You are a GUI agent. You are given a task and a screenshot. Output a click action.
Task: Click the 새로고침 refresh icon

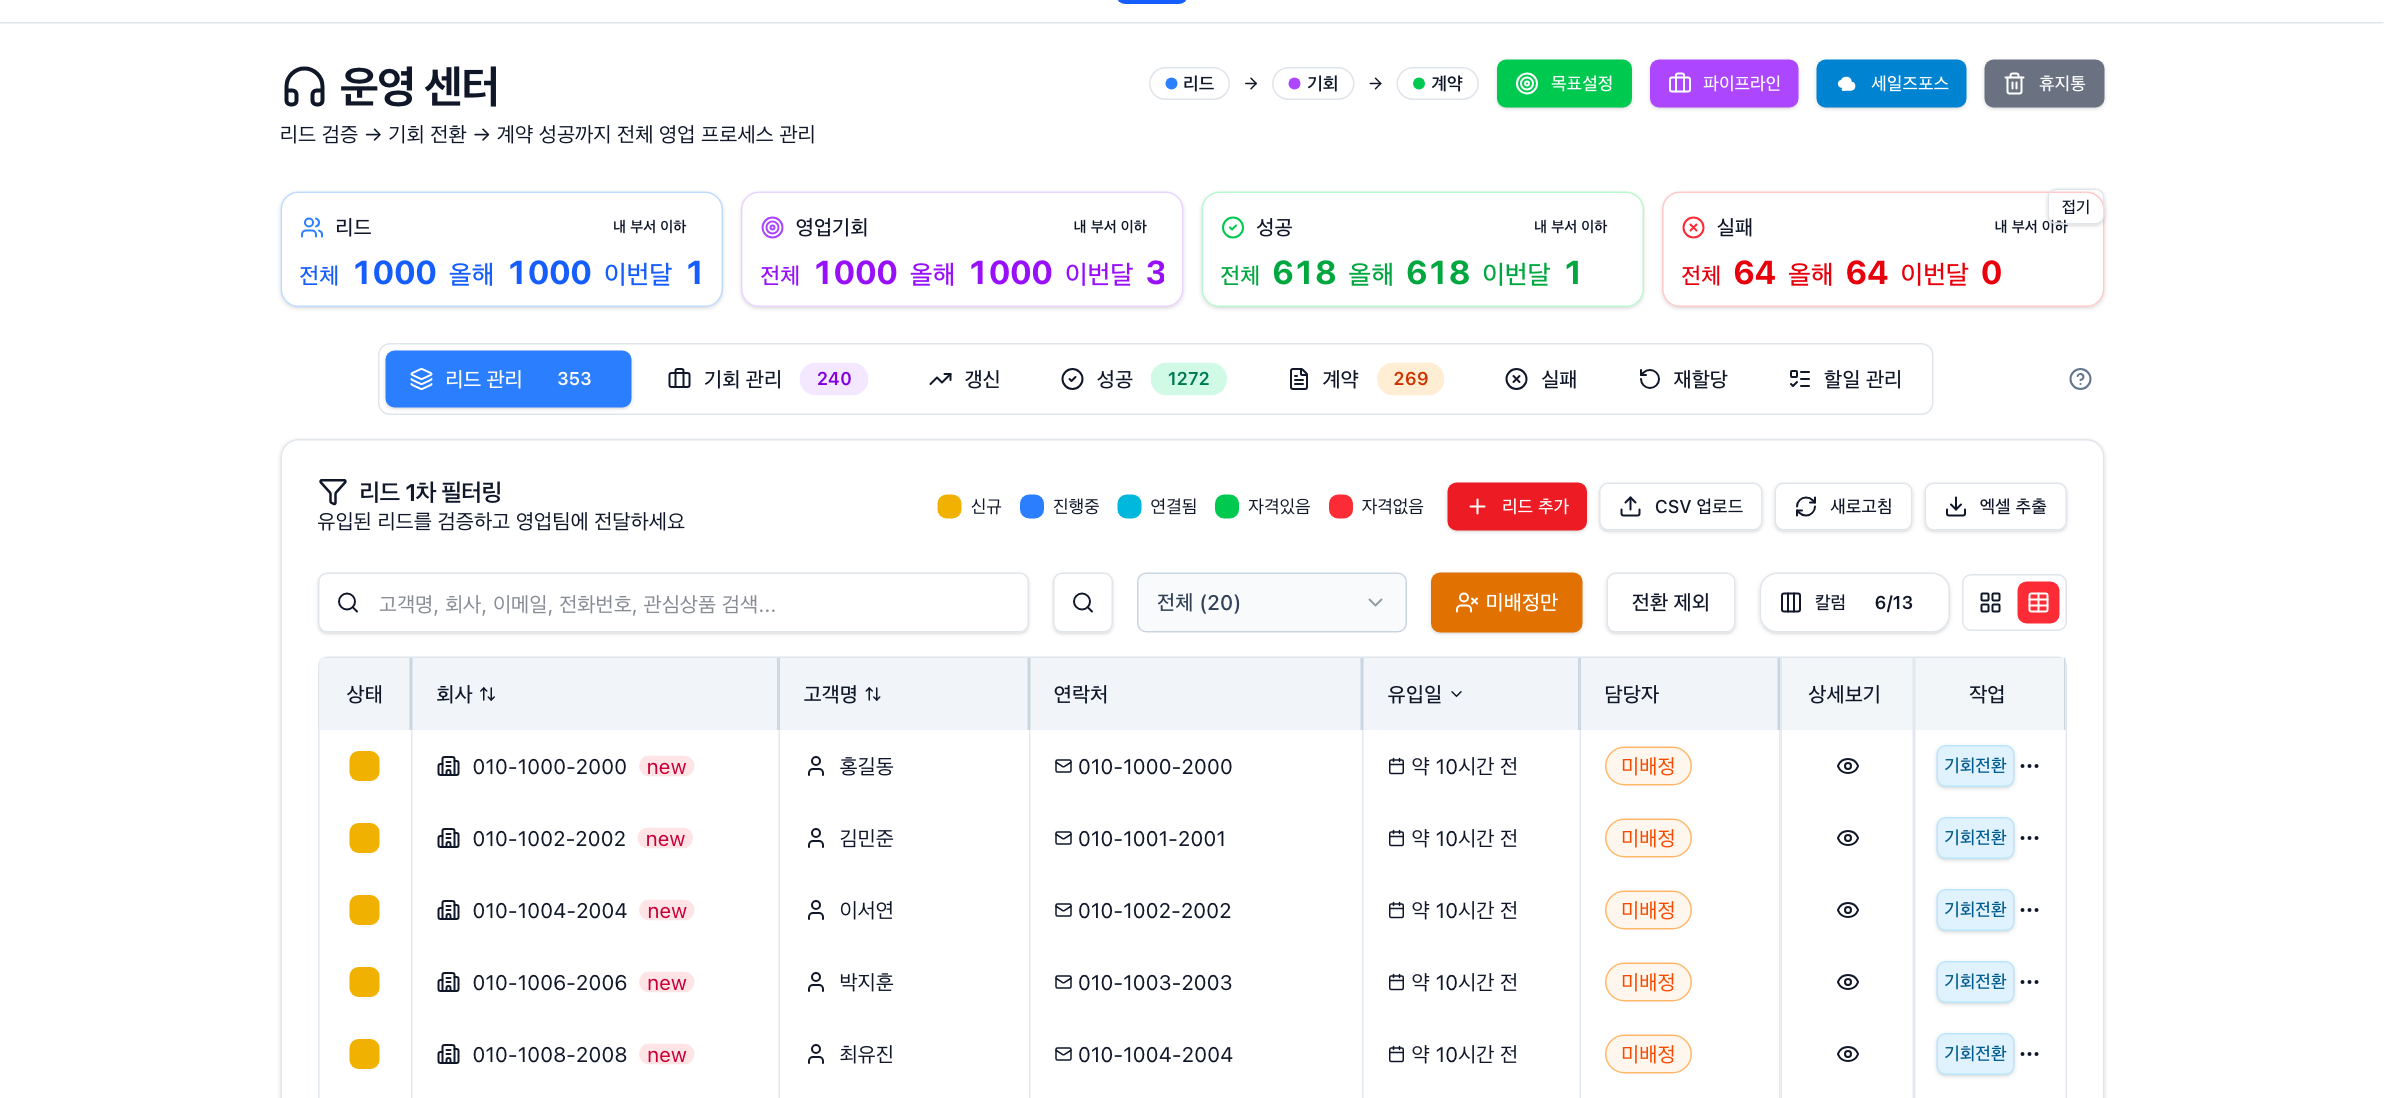(1806, 506)
